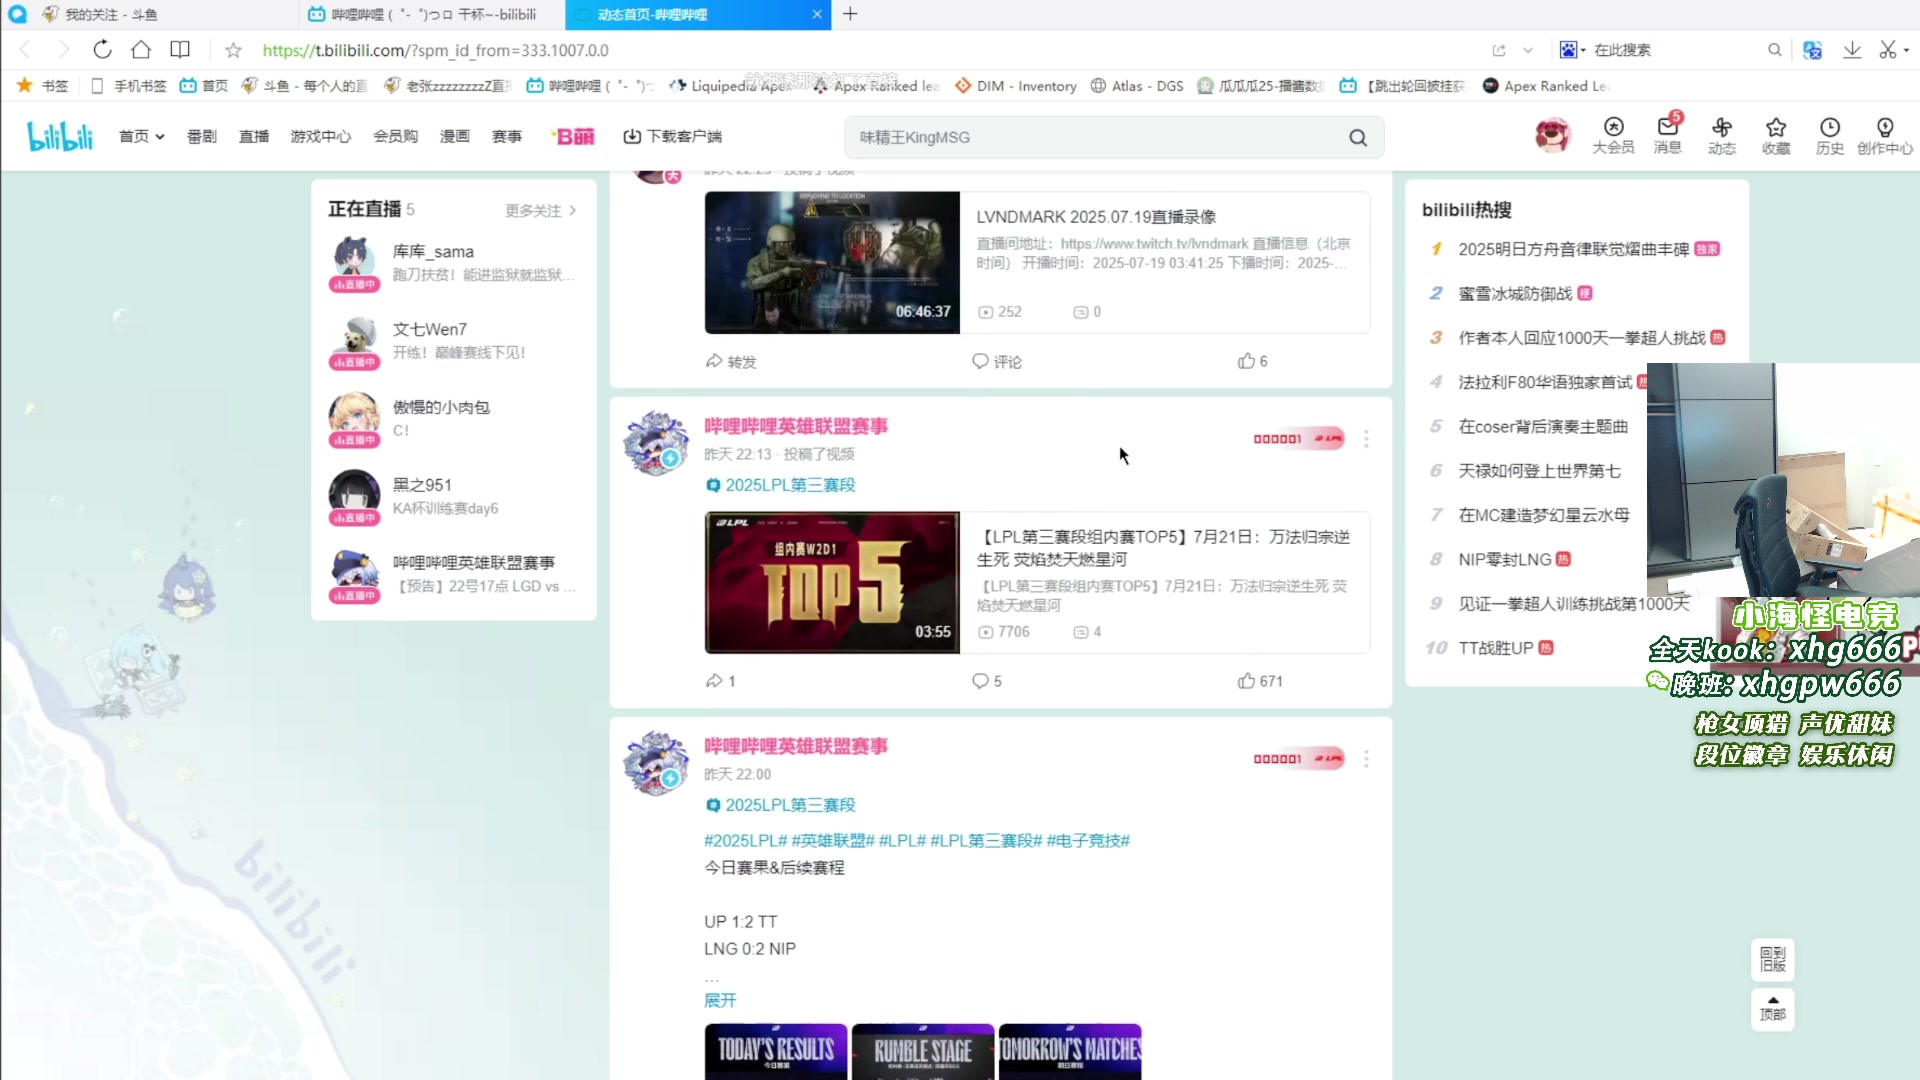
Task: Click the browser 在此搜索 search box
Action: click(x=1680, y=50)
